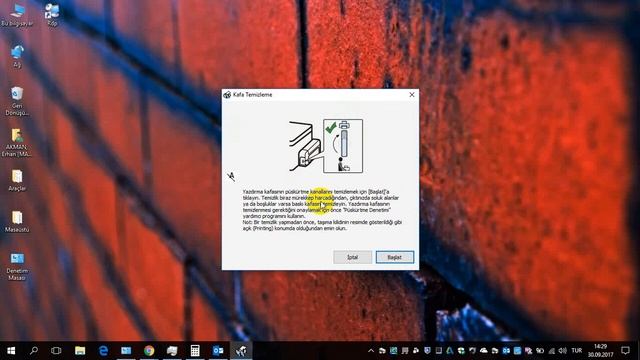Click the print head illustration image
Image resolution: width=640 pixels, height=360 pixels.
(326, 146)
